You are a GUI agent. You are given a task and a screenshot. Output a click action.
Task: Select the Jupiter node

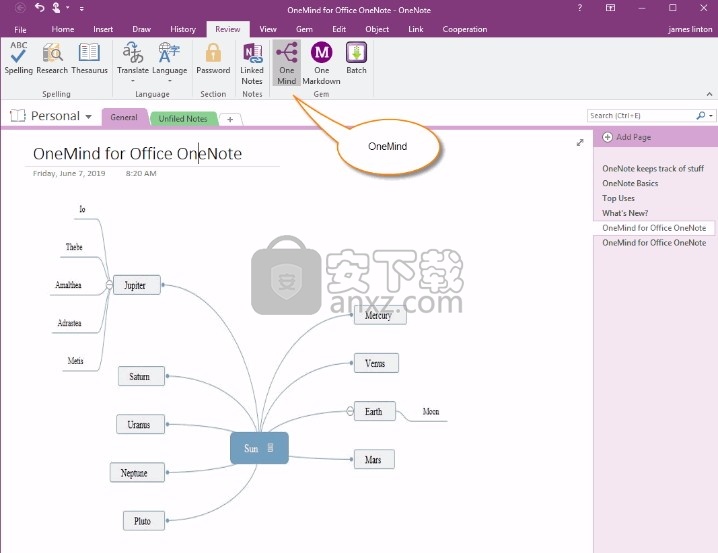136,285
